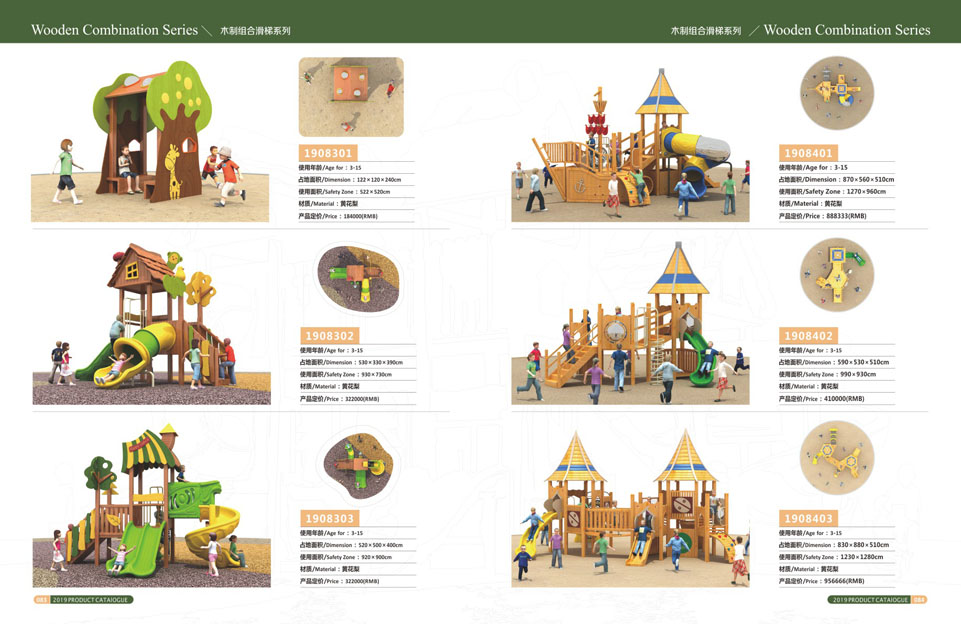Select the top-view thumbnail above code 1908403
The width and height of the screenshot is (961, 624).
837,457
